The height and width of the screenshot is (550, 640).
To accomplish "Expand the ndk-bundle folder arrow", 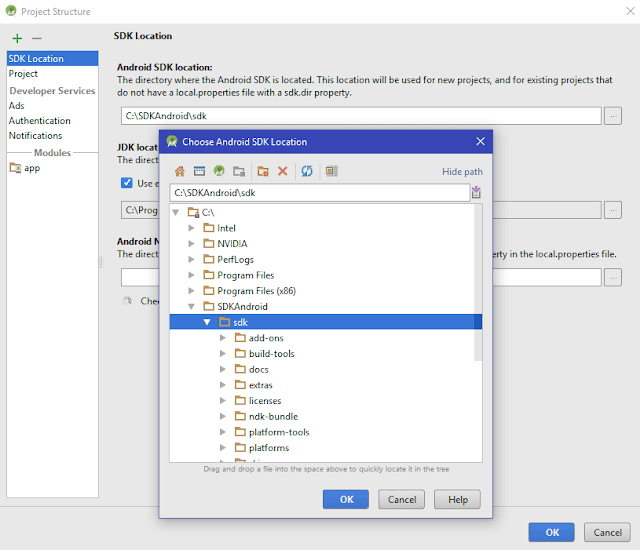I will click(x=223, y=416).
